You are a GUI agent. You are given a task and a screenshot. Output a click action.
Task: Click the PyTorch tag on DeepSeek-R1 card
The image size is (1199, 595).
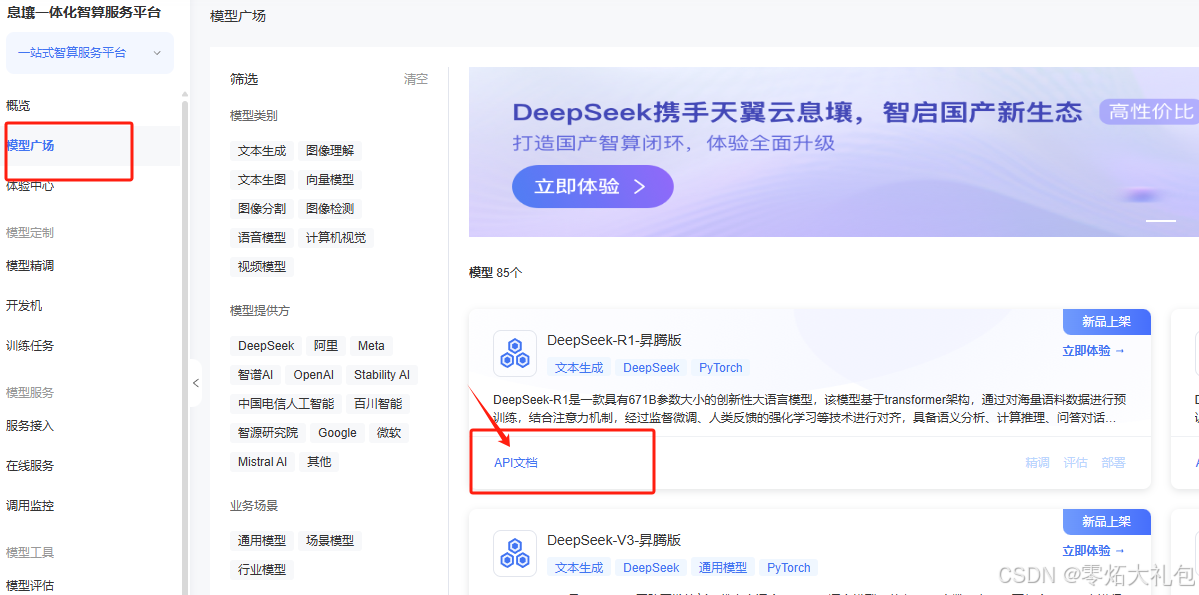pyautogui.click(x=721, y=368)
